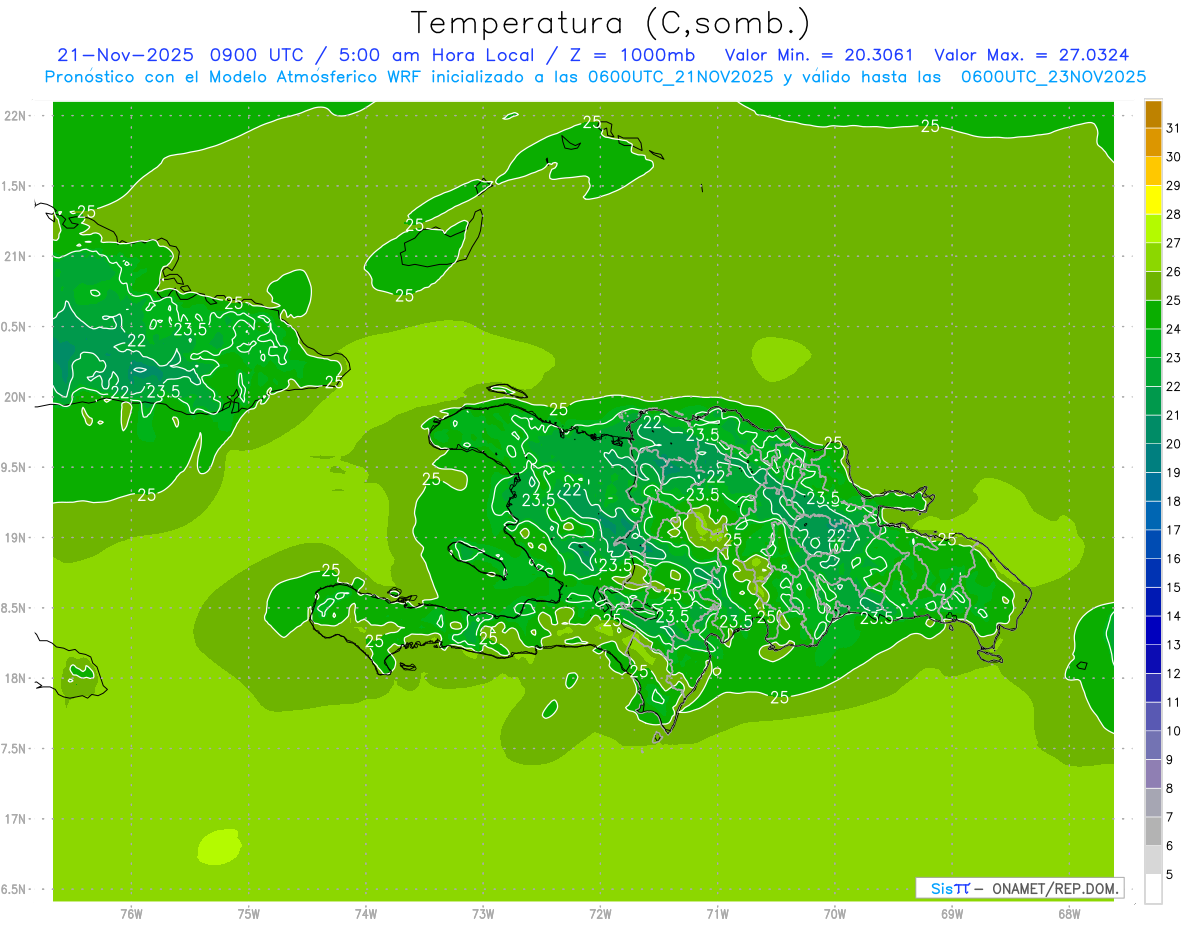The height and width of the screenshot is (927, 1200).
Task: Click the 22N latitude axis label
Action: [x=17, y=116]
